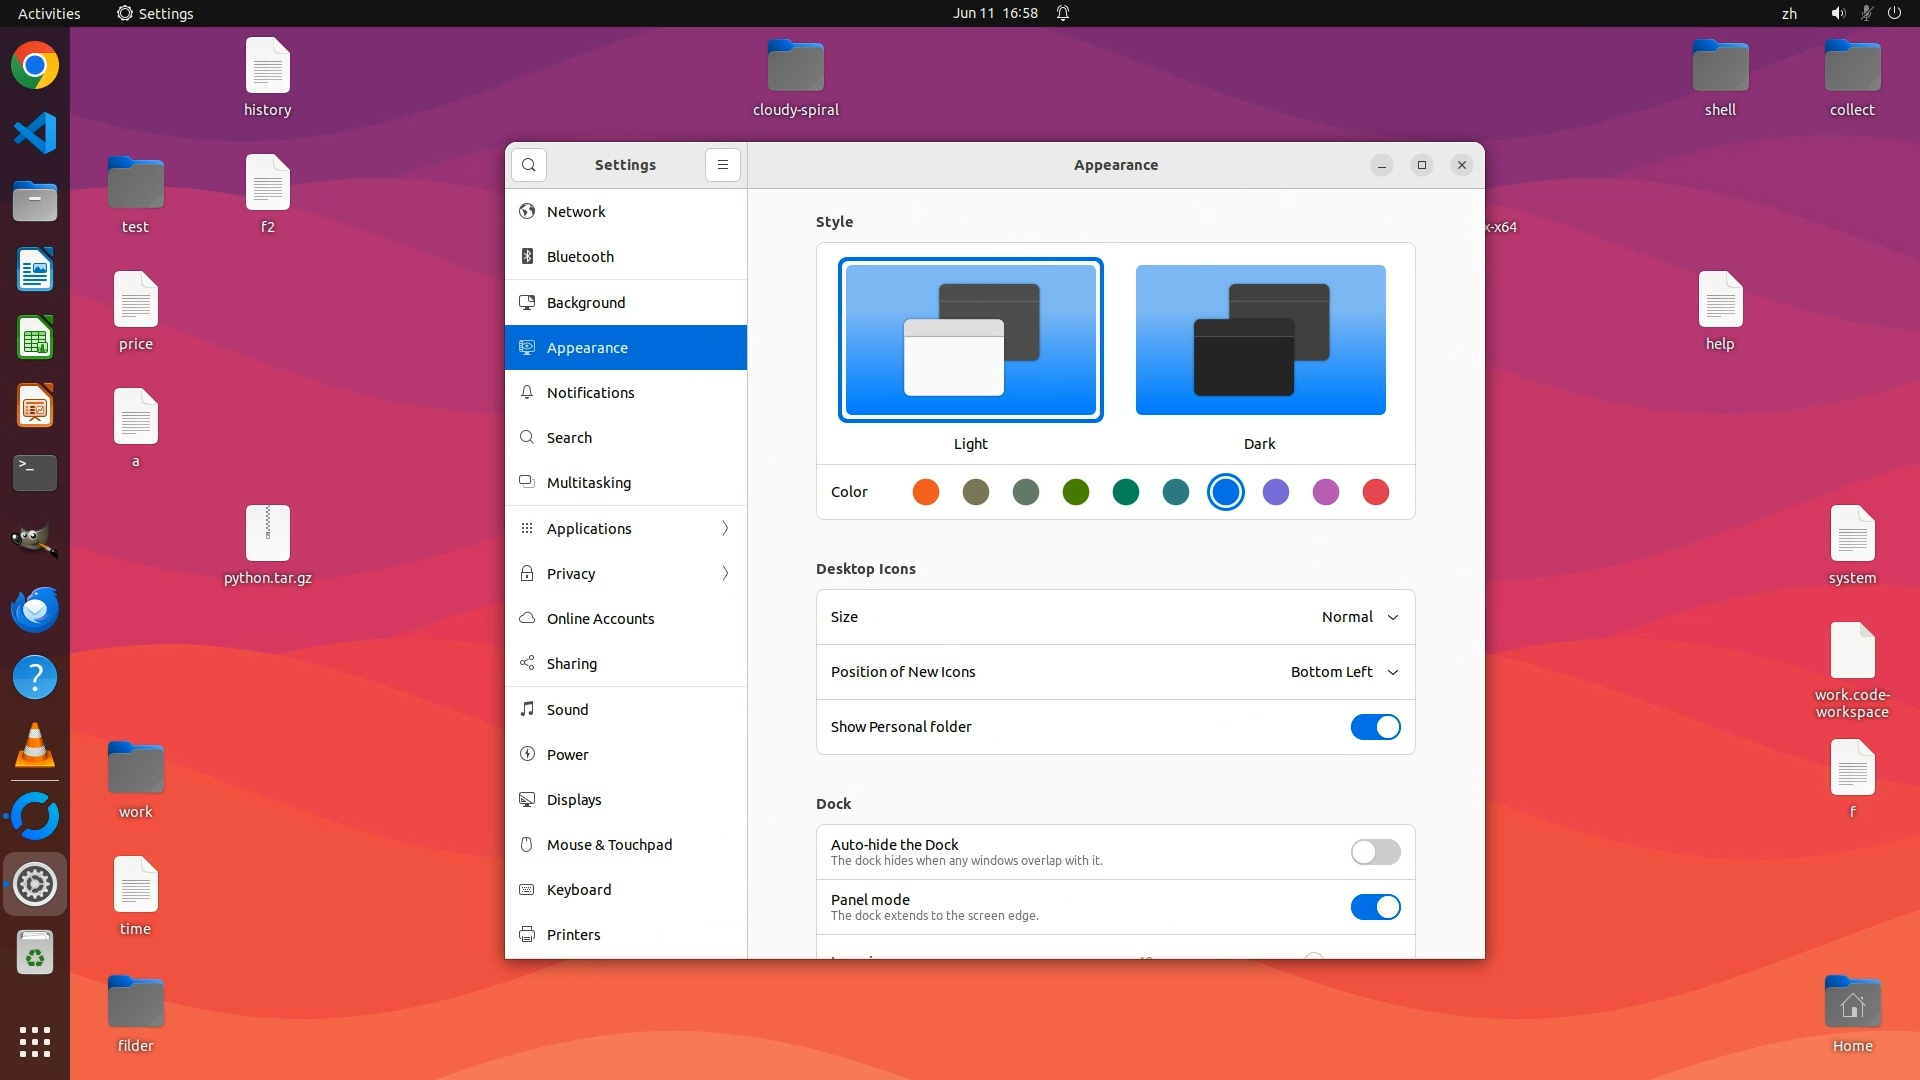Image resolution: width=1920 pixels, height=1080 pixels.
Task: Click Activities in the top bar
Action: coord(49,13)
